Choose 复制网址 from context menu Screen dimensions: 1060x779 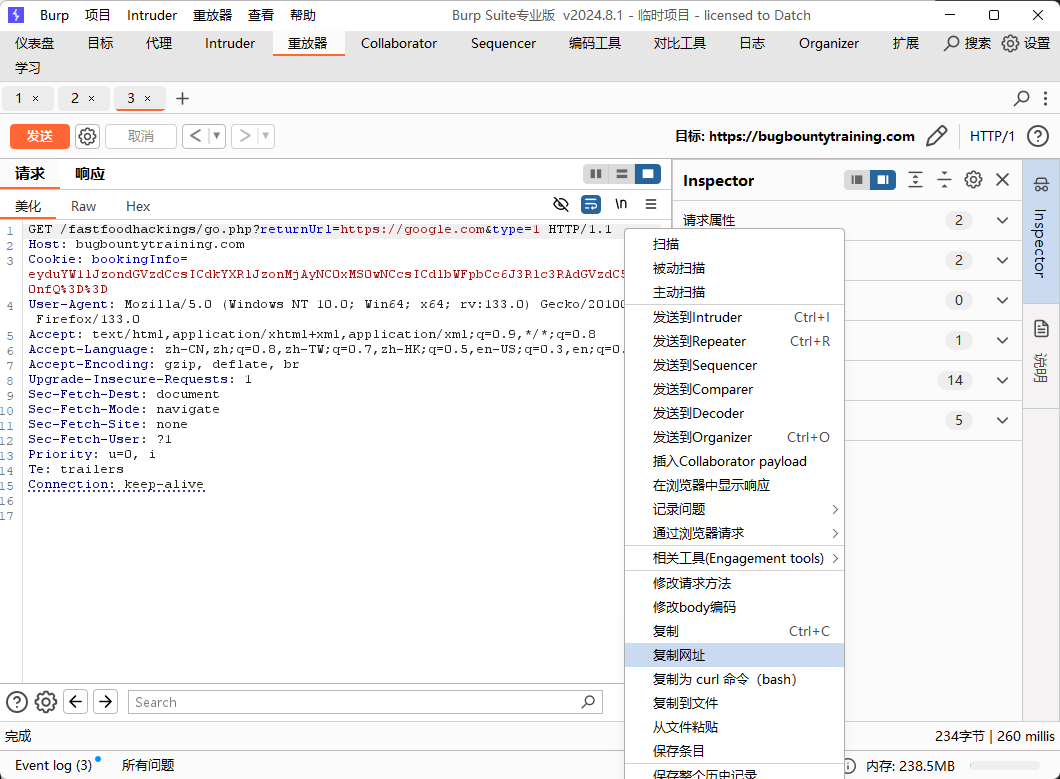coord(735,655)
